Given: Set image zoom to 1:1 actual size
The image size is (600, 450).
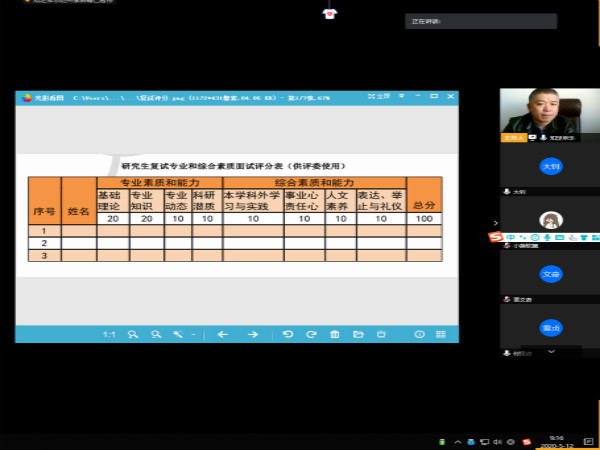Looking at the screenshot, I should (x=109, y=335).
